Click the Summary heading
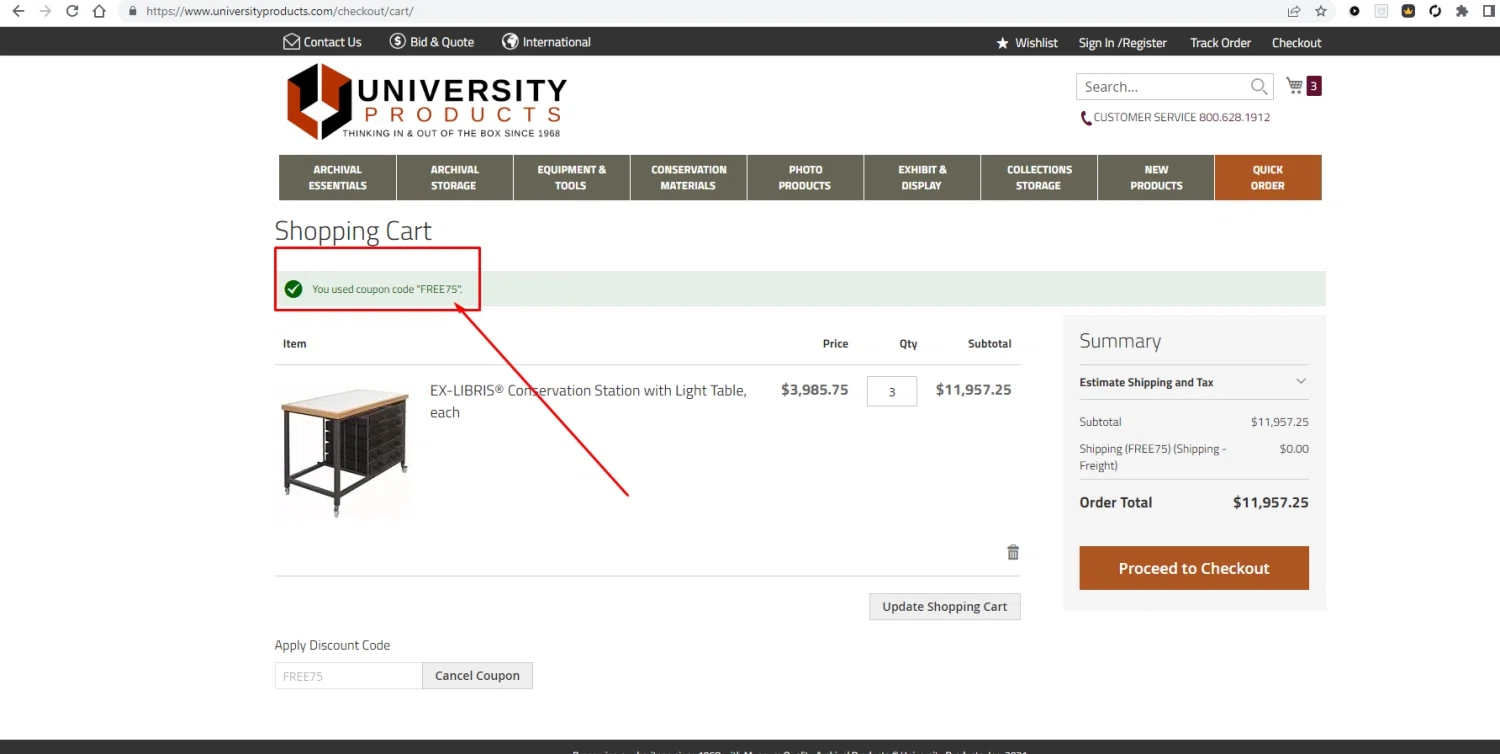Image resolution: width=1500 pixels, height=754 pixels. click(1120, 341)
